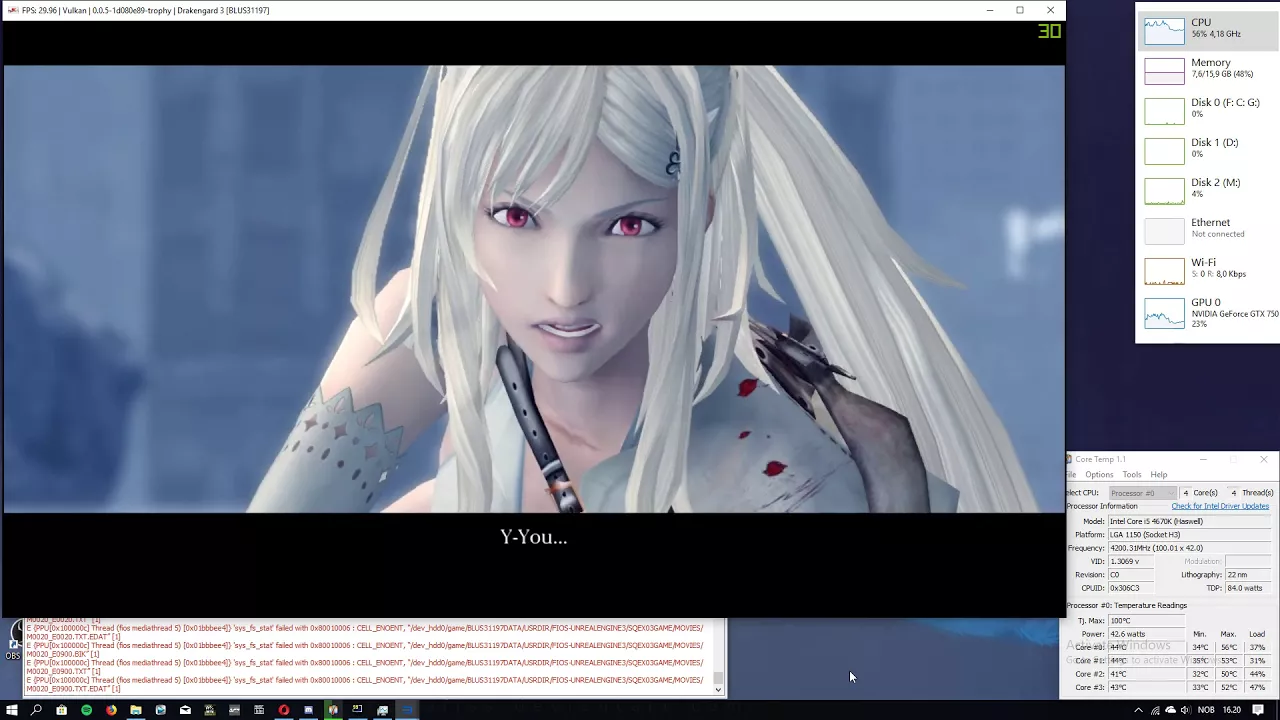Open Core Temp Tools menu
The height and width of the screenshot is (720, 1280).
[1131, 475]
